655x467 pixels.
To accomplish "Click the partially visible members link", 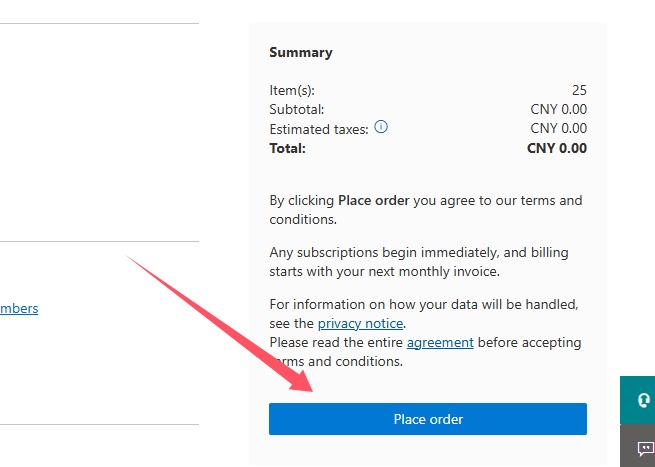I will [x=19, y=308].
